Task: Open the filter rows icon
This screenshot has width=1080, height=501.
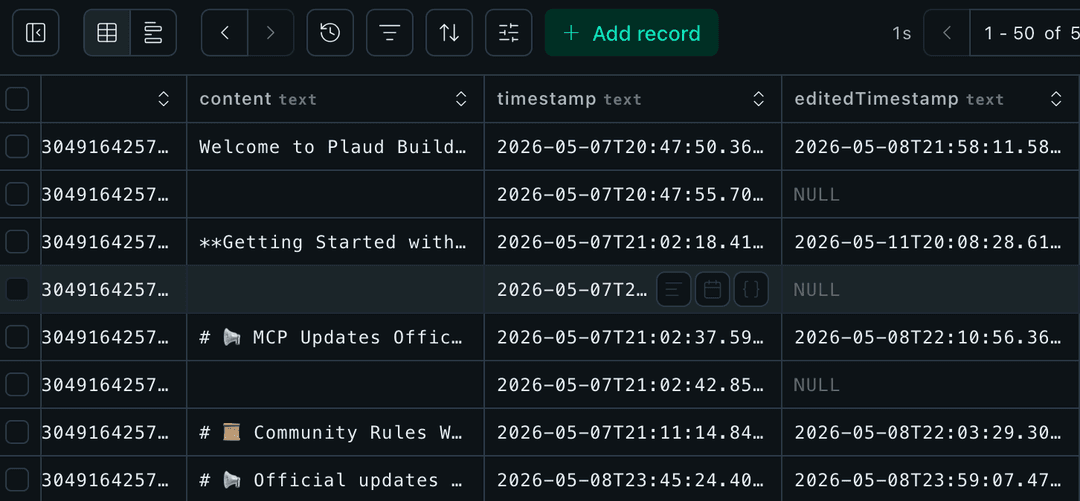Action: [x=390, y=32]
